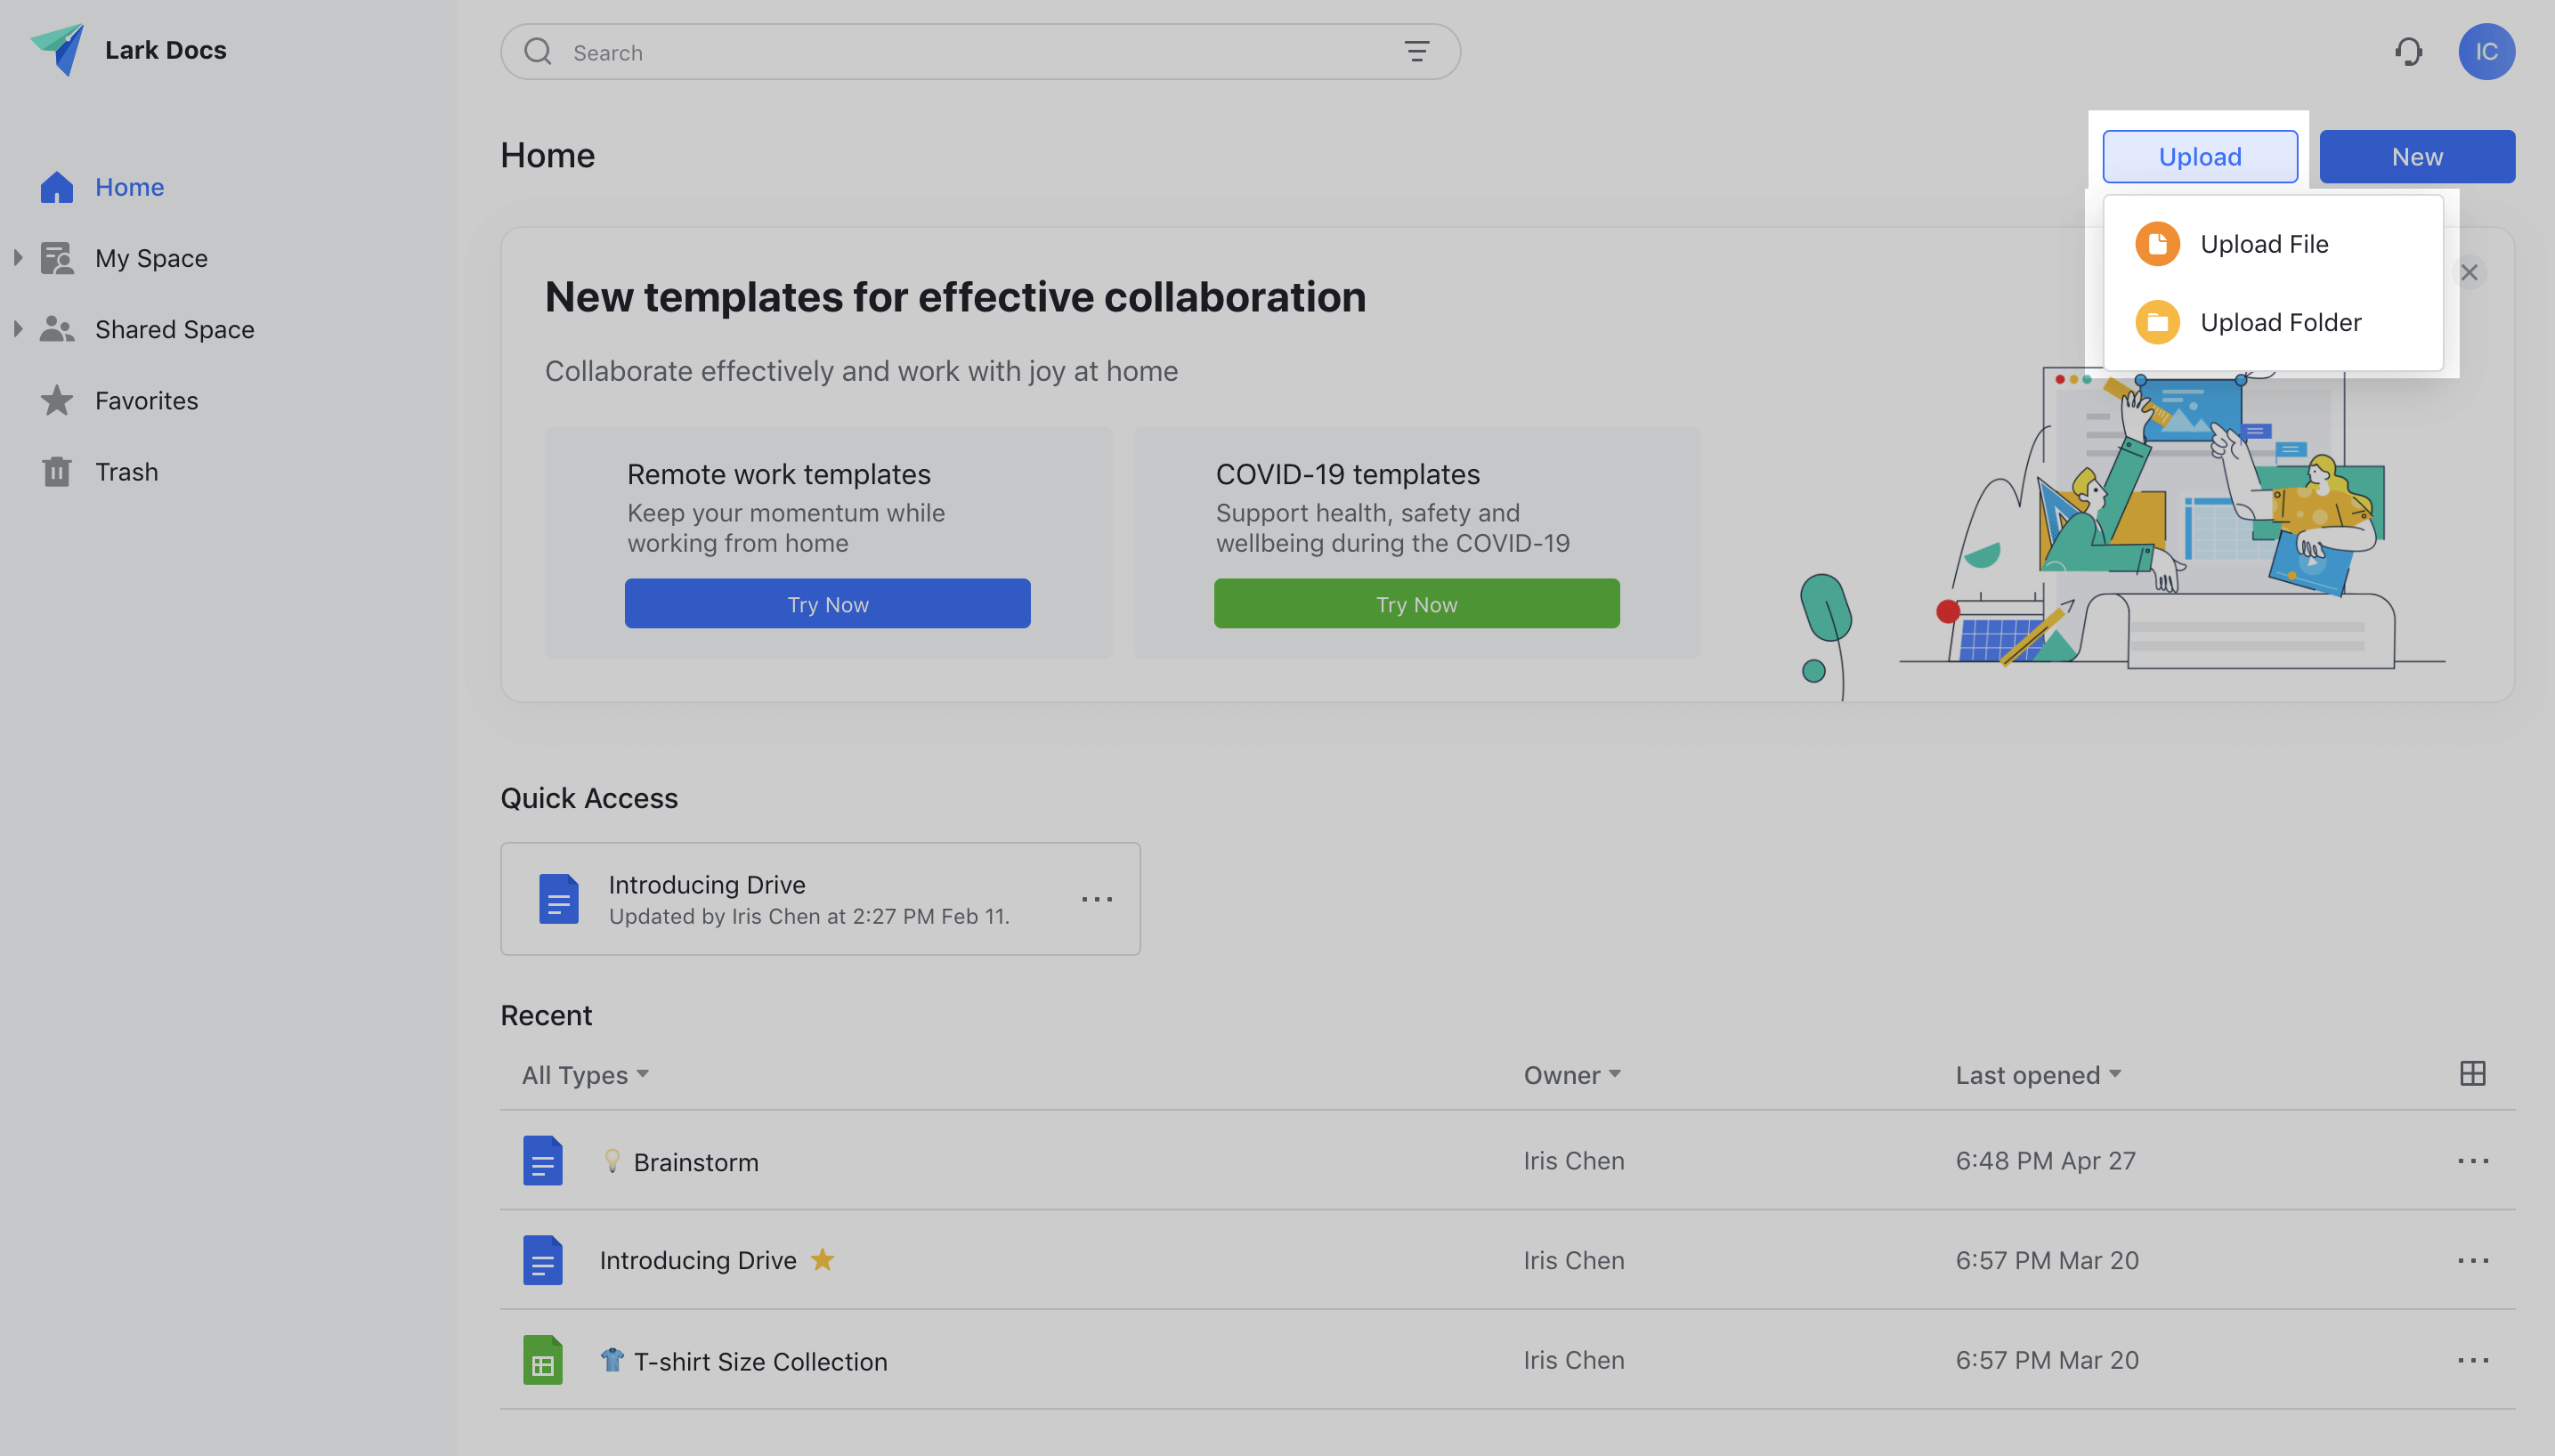Image resolution: width=2555 pixels, height=1456 pixels.
Task: Open the Owner filter dropdown
Action: coord(1571,1075)
